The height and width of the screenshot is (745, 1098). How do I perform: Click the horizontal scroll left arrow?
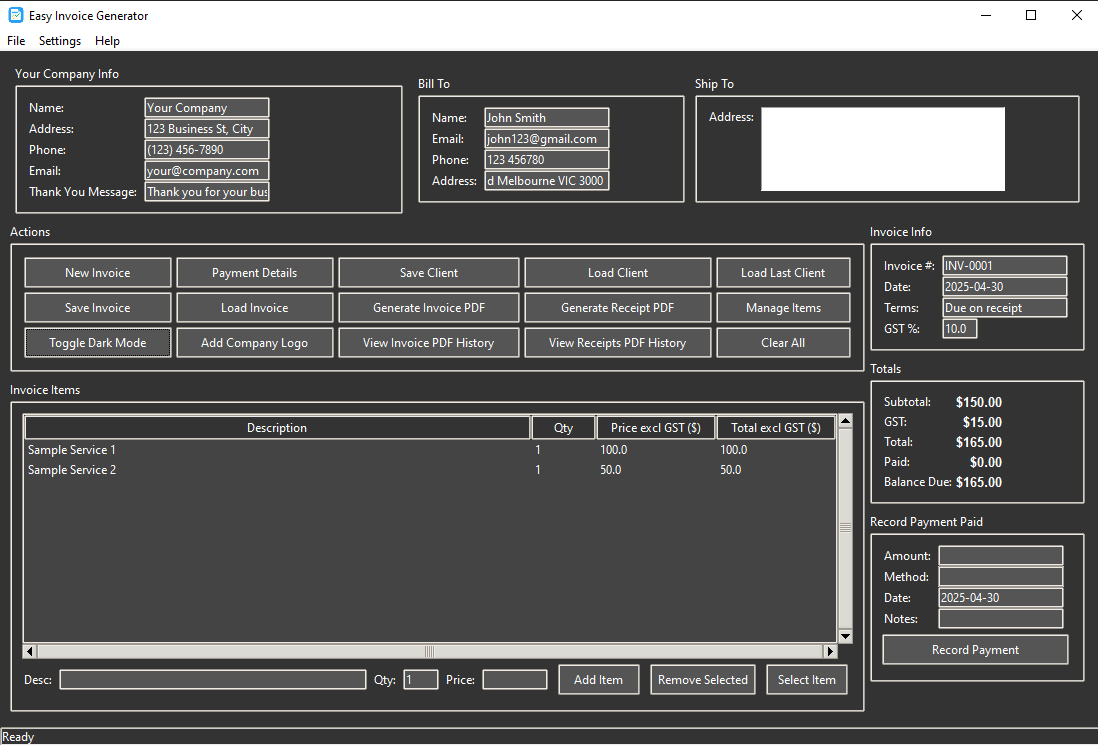(29, 651)
